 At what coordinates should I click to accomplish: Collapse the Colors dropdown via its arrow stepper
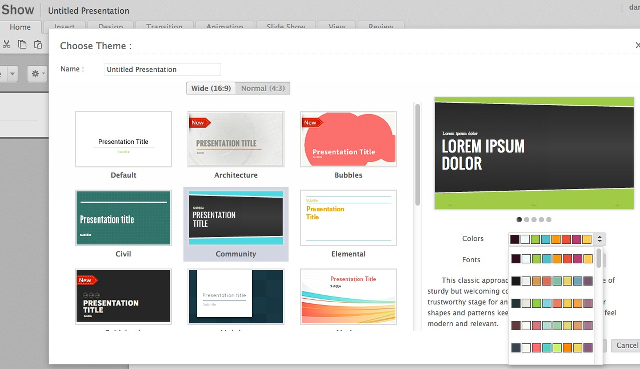(x=599, y=239)
